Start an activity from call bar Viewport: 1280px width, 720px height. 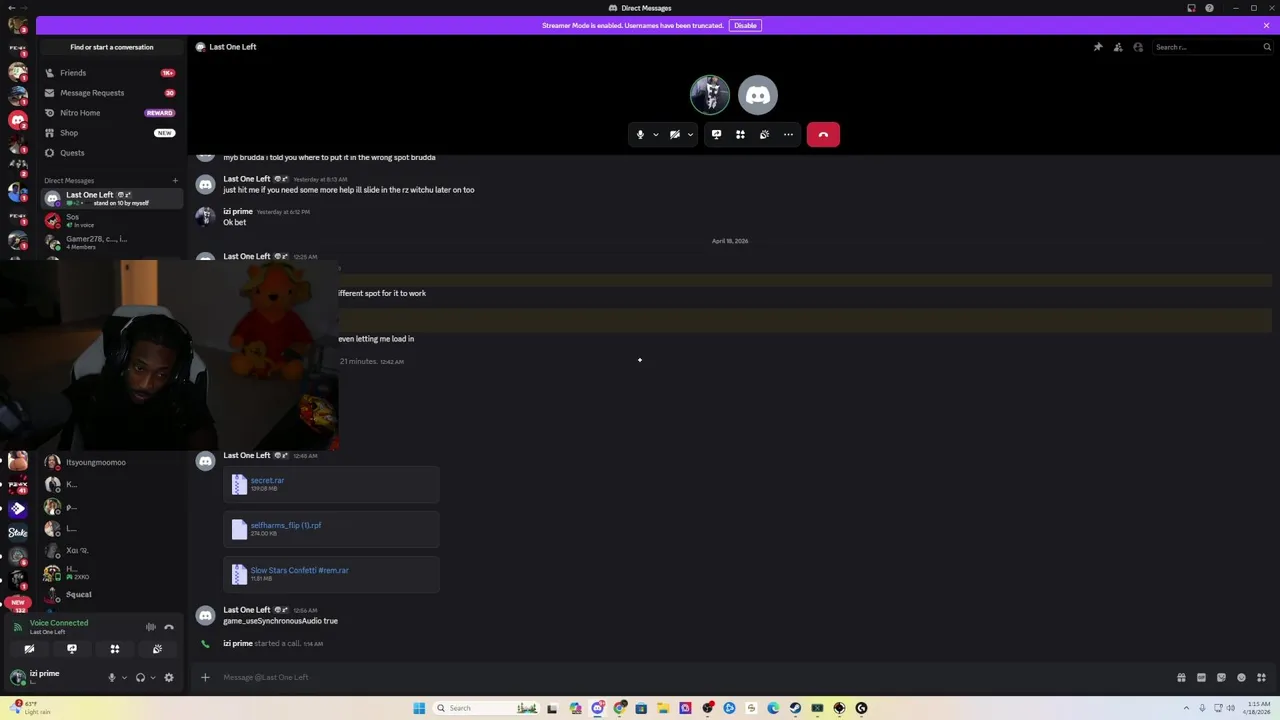click(x=740, y=134)
